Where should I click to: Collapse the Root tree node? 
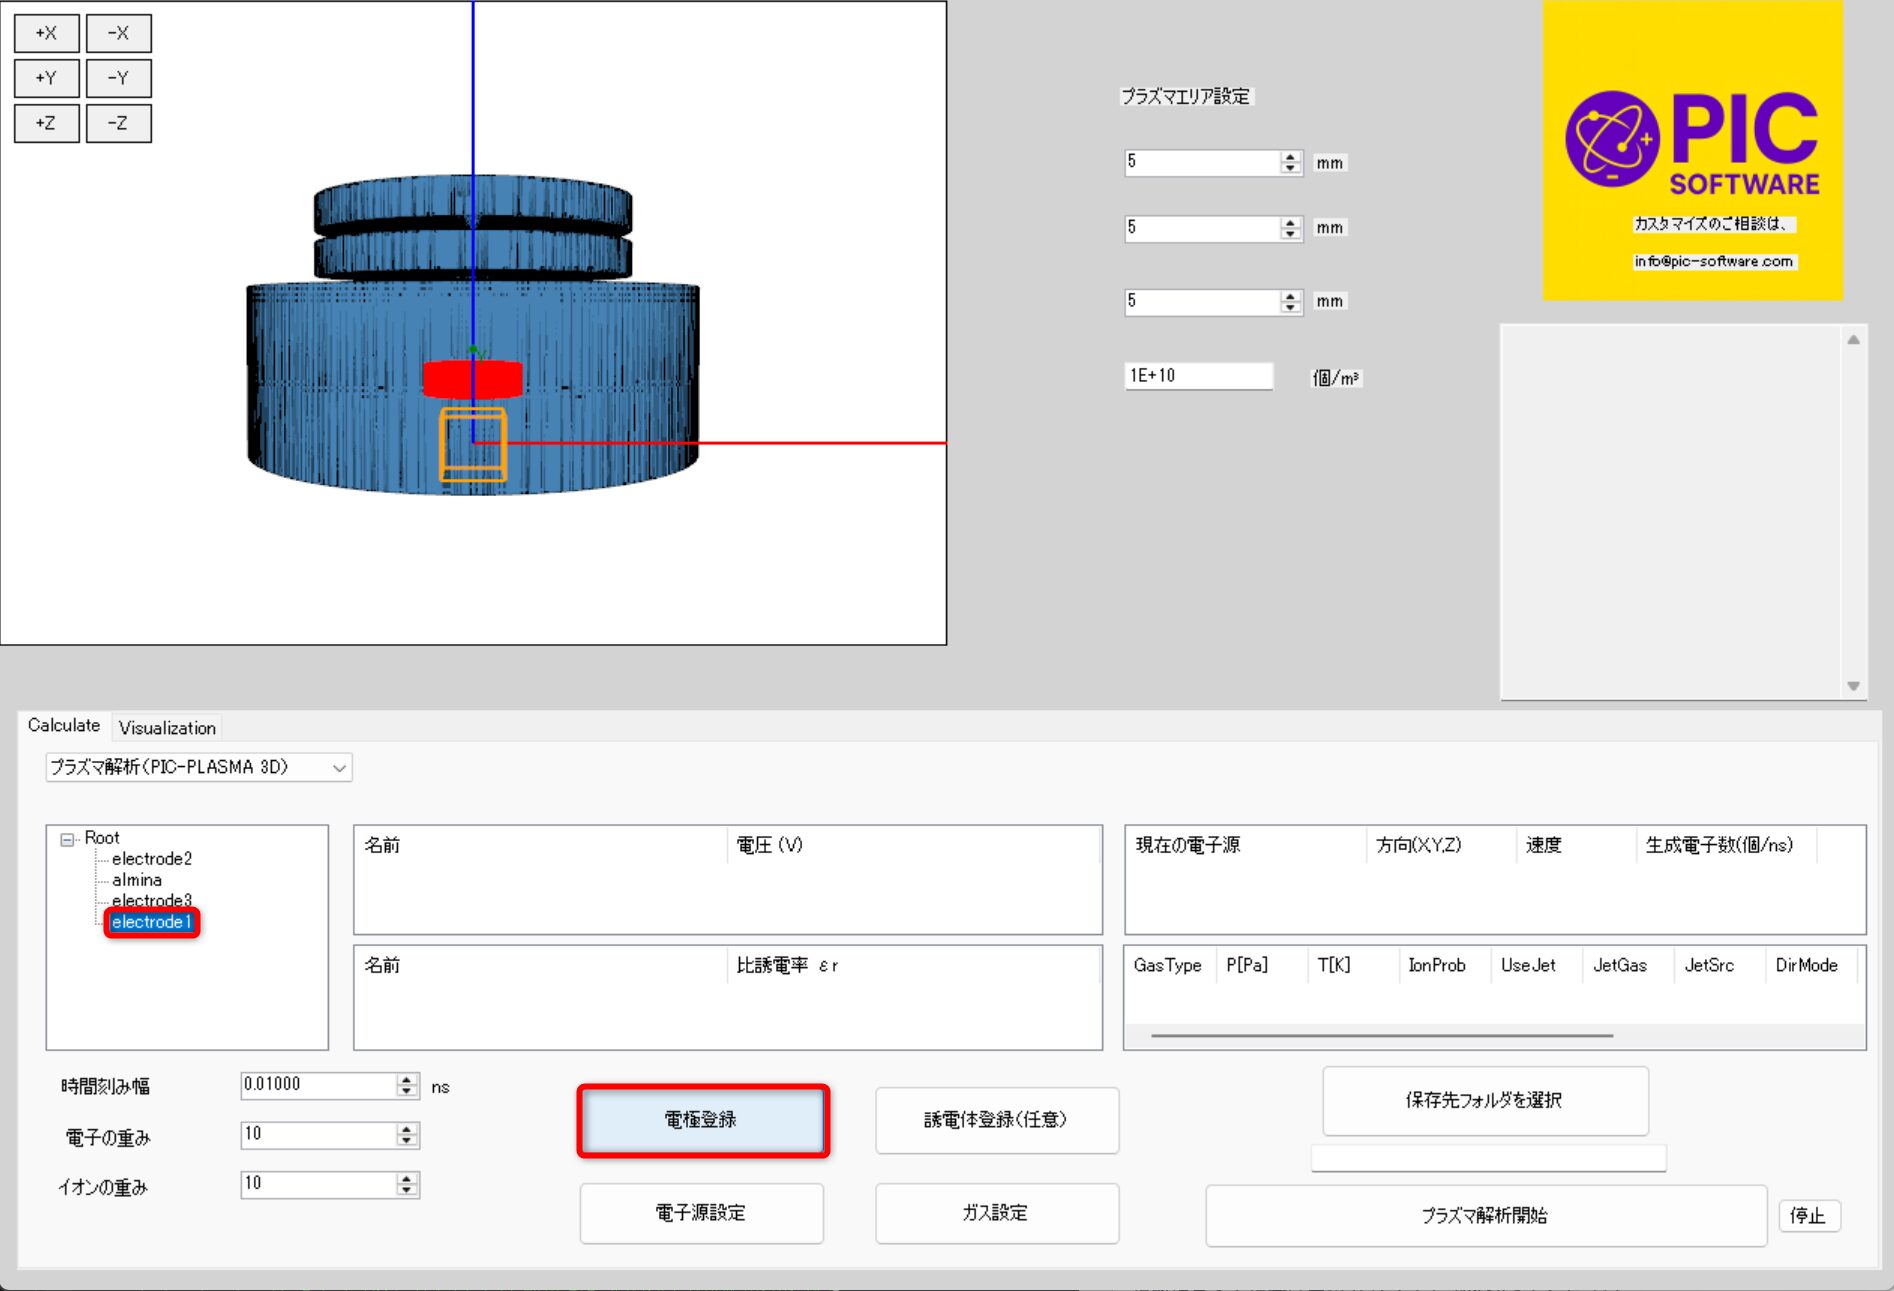67,839
